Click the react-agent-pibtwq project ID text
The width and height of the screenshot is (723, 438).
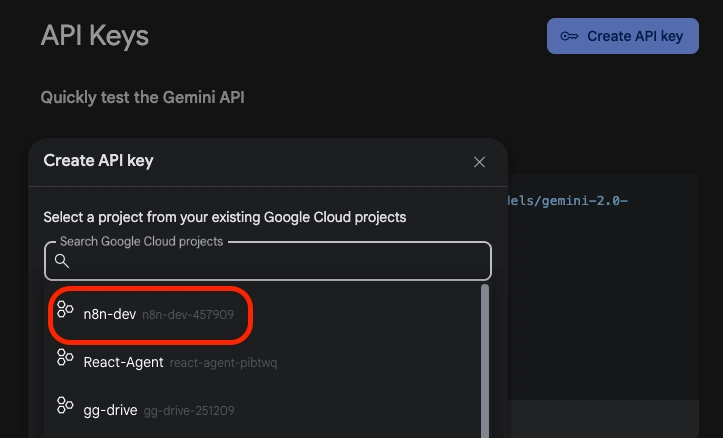pyautogui.click(x=223, y=363)
